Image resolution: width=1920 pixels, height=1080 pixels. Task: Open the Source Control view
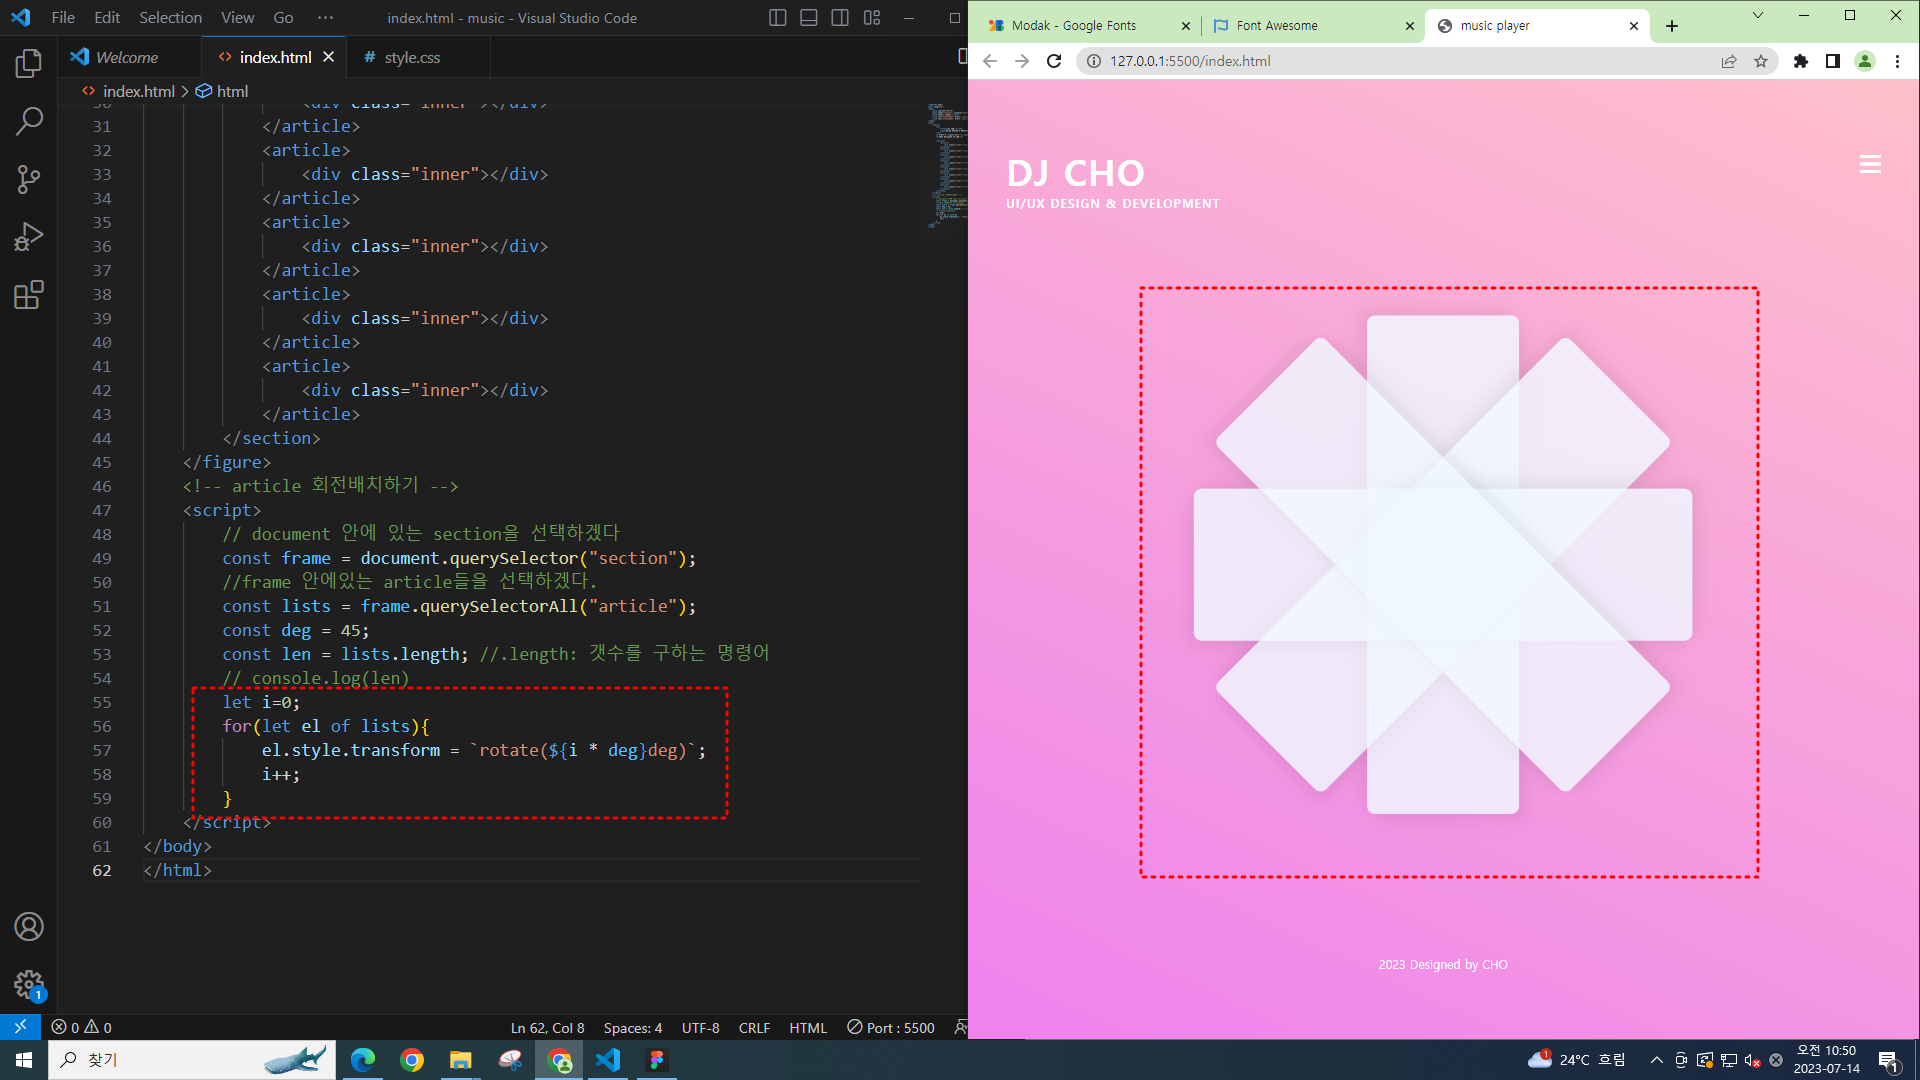click(x=29, y=180)
